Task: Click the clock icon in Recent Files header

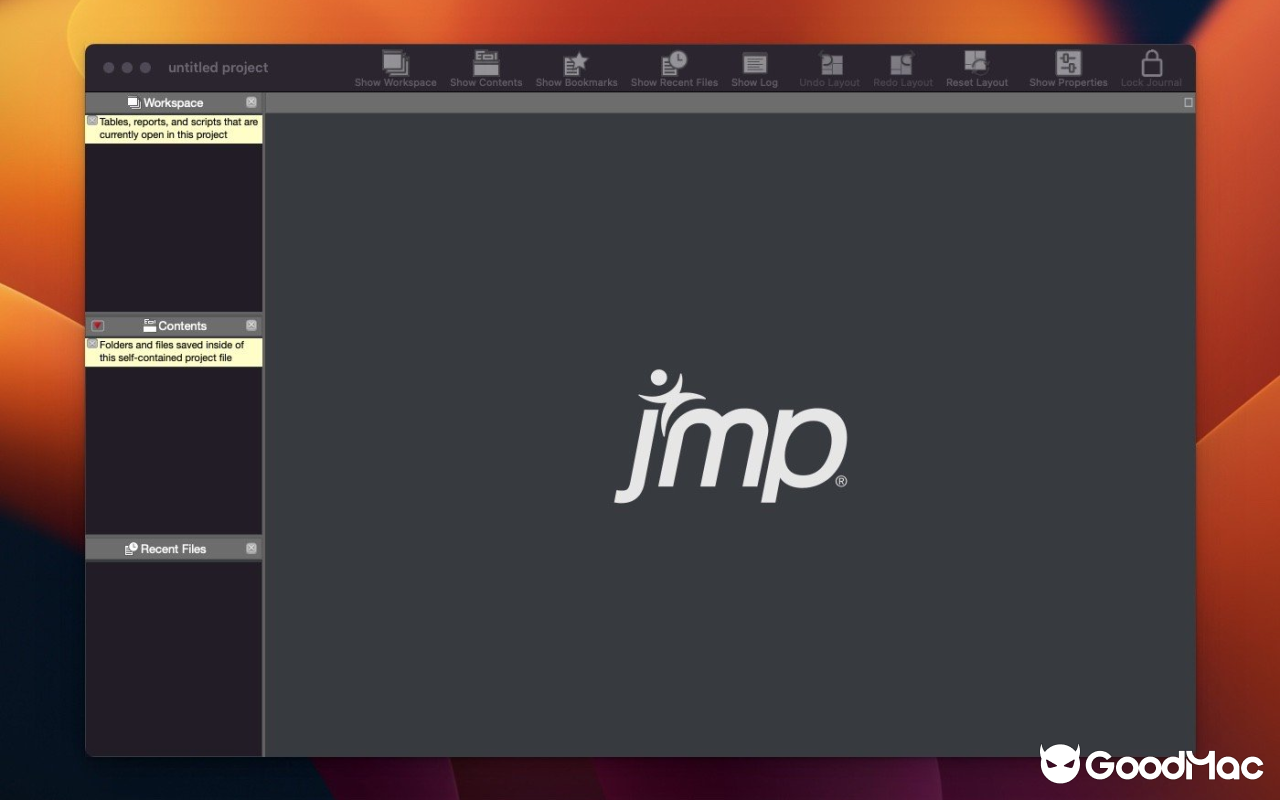Action: pyautogui.click(x=130, y=548)
